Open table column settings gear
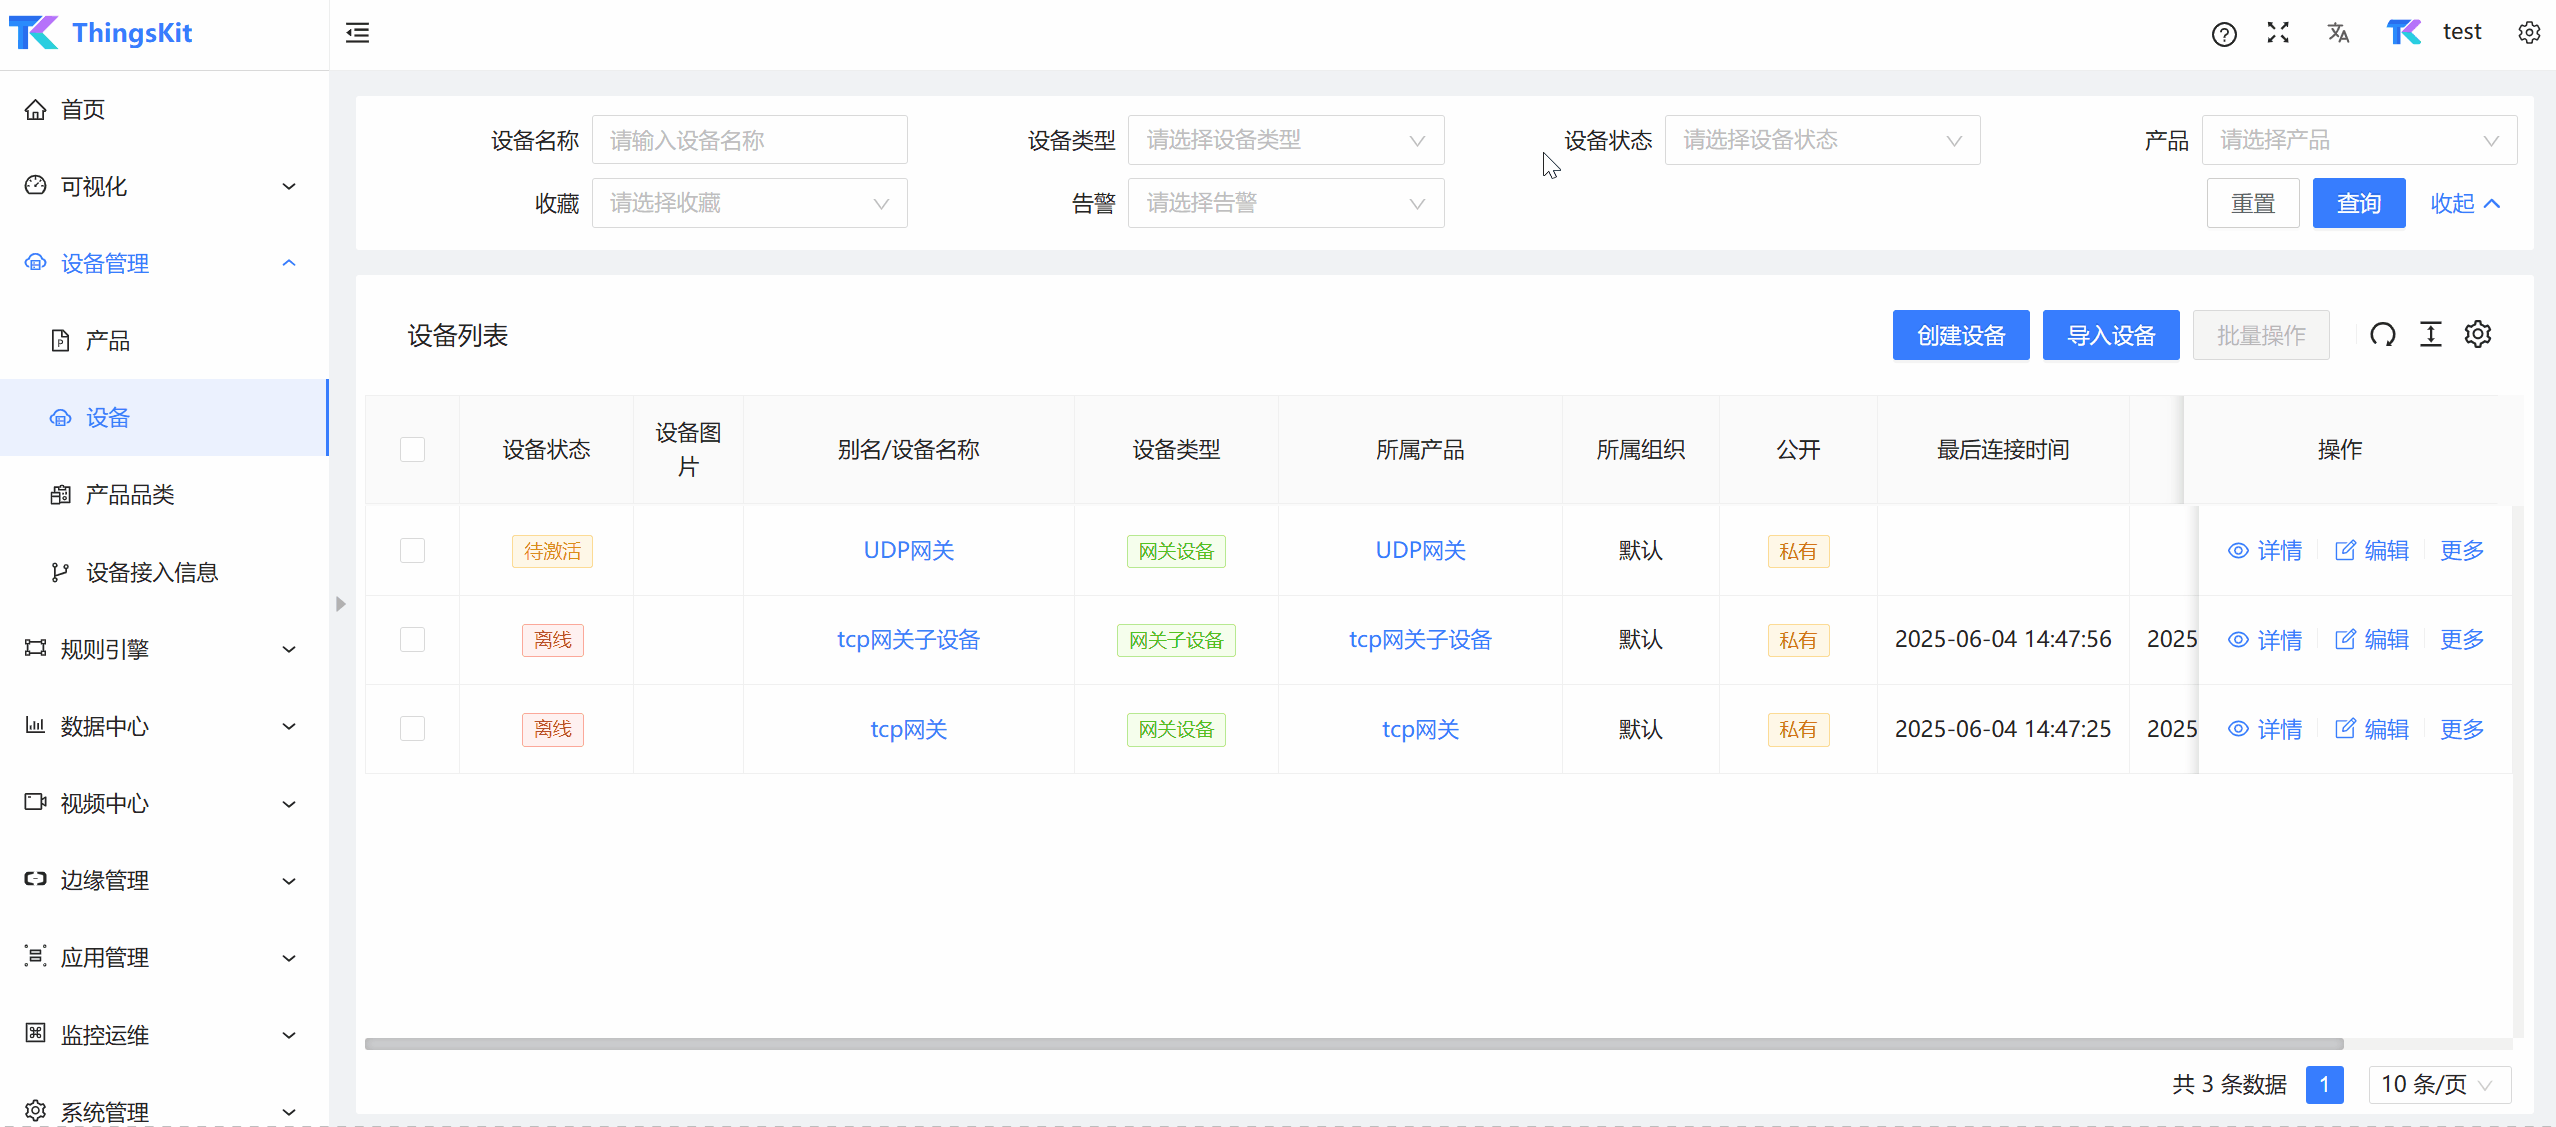Viewport: 2556px width, 1127px height. pos(2477,334)
